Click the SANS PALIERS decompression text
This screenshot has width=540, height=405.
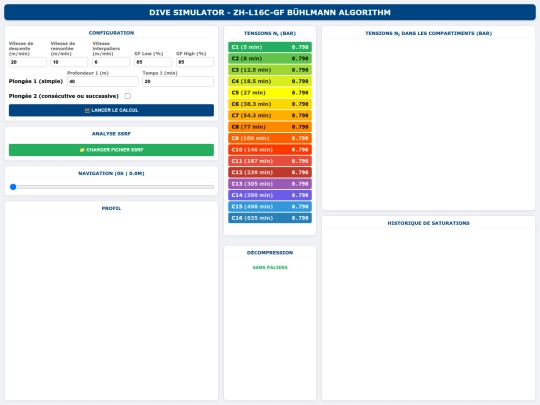pos(270,268)
